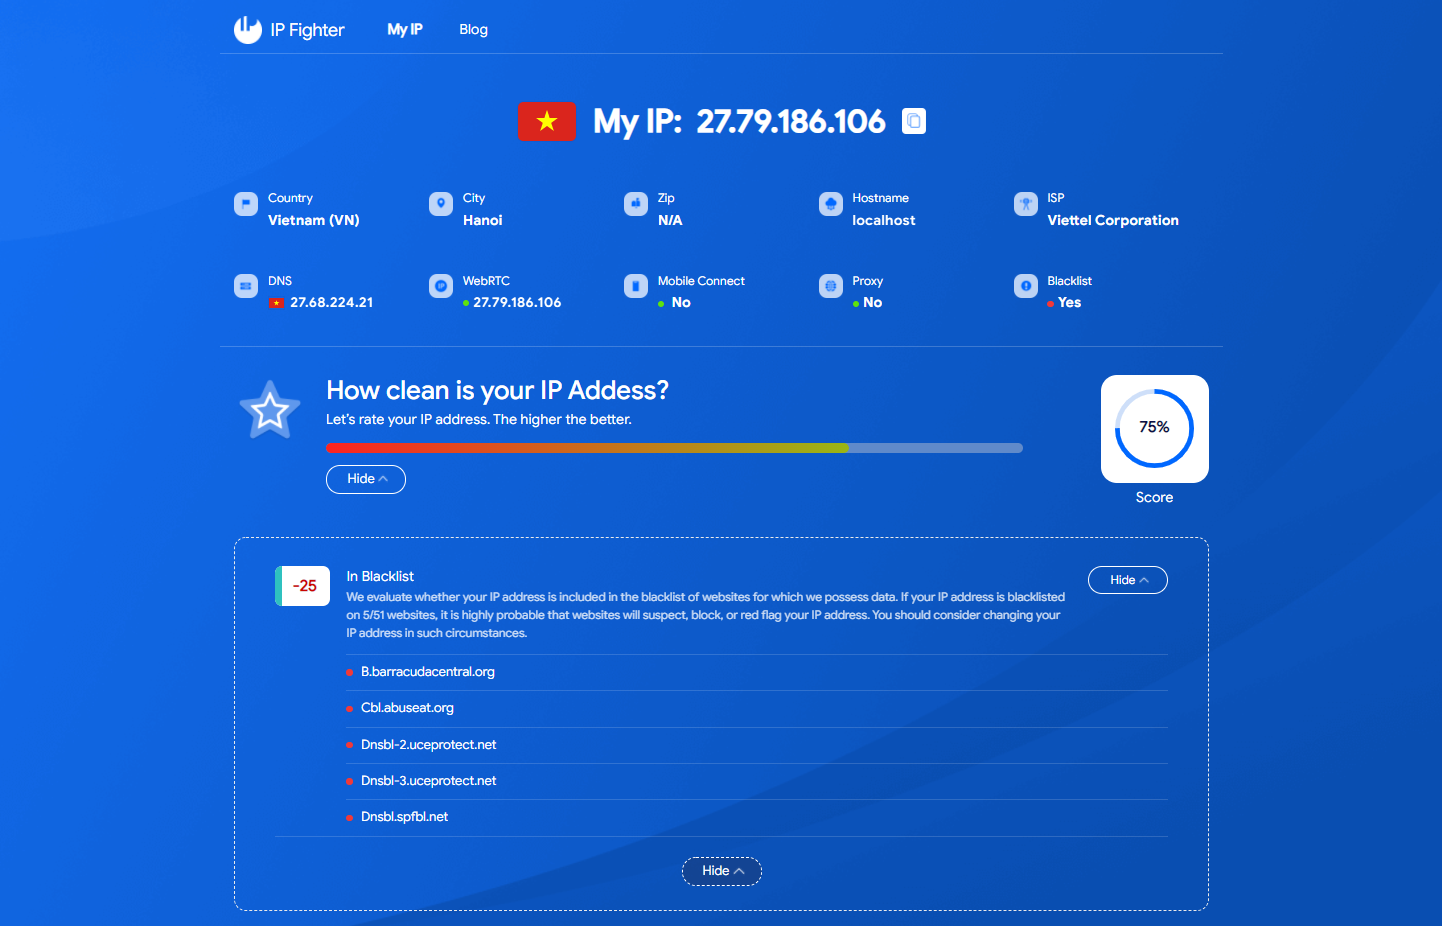Click the Proxy globe icon
The height and width of the screenshot is (926, 1442).
(831, 286)
